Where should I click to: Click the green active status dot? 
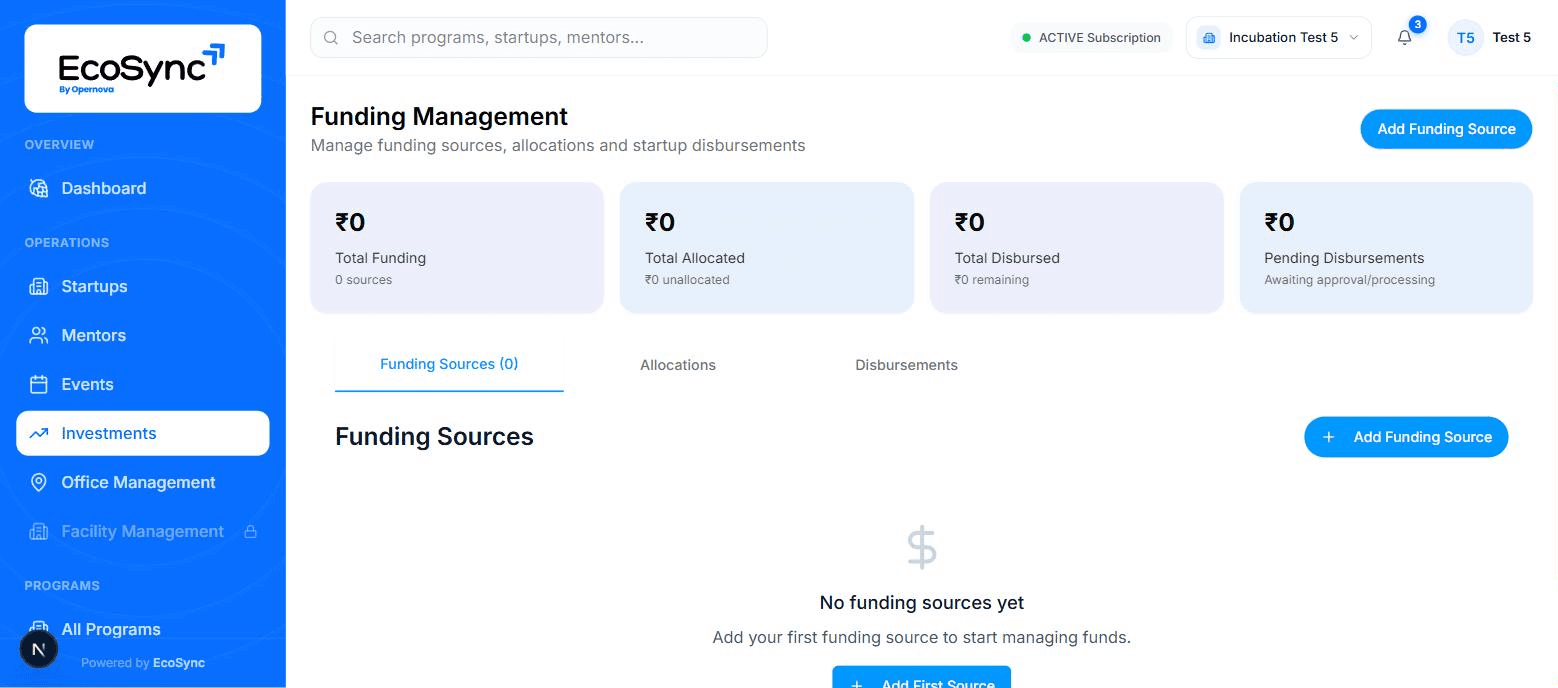point(1026,38)
